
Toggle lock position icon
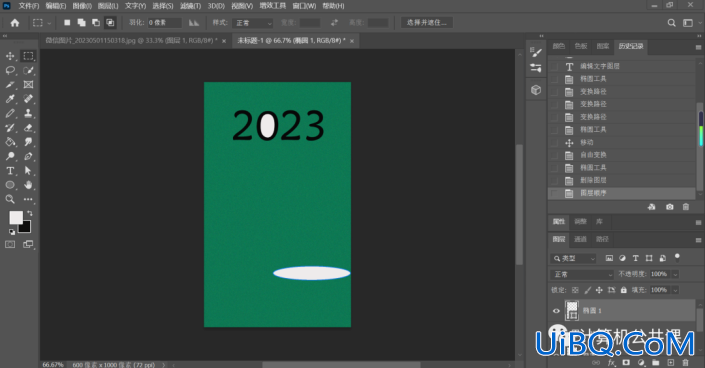[x=599, y=290]
